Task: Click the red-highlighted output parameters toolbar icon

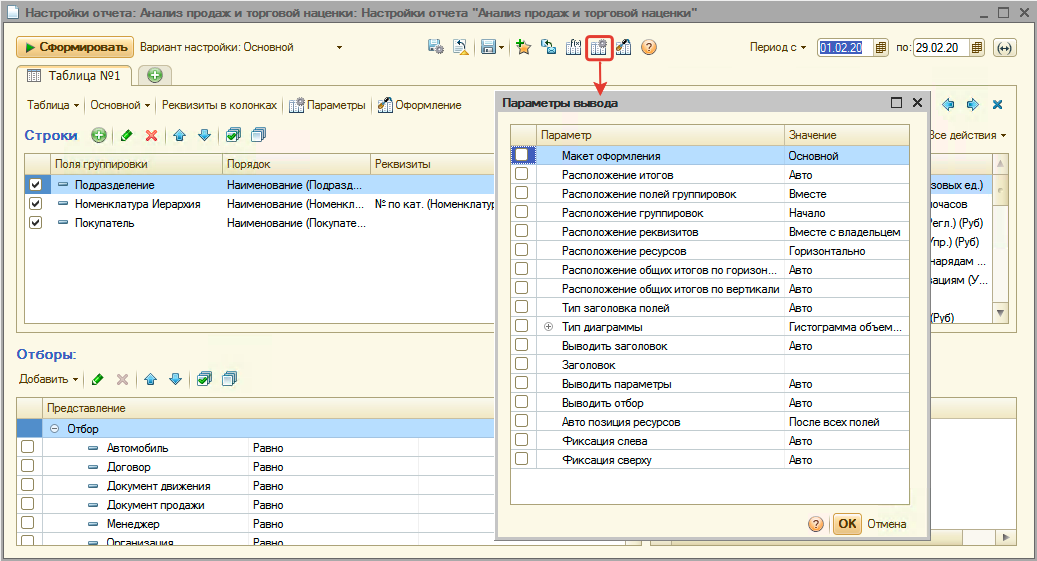Action: click(x=599, y=47)
